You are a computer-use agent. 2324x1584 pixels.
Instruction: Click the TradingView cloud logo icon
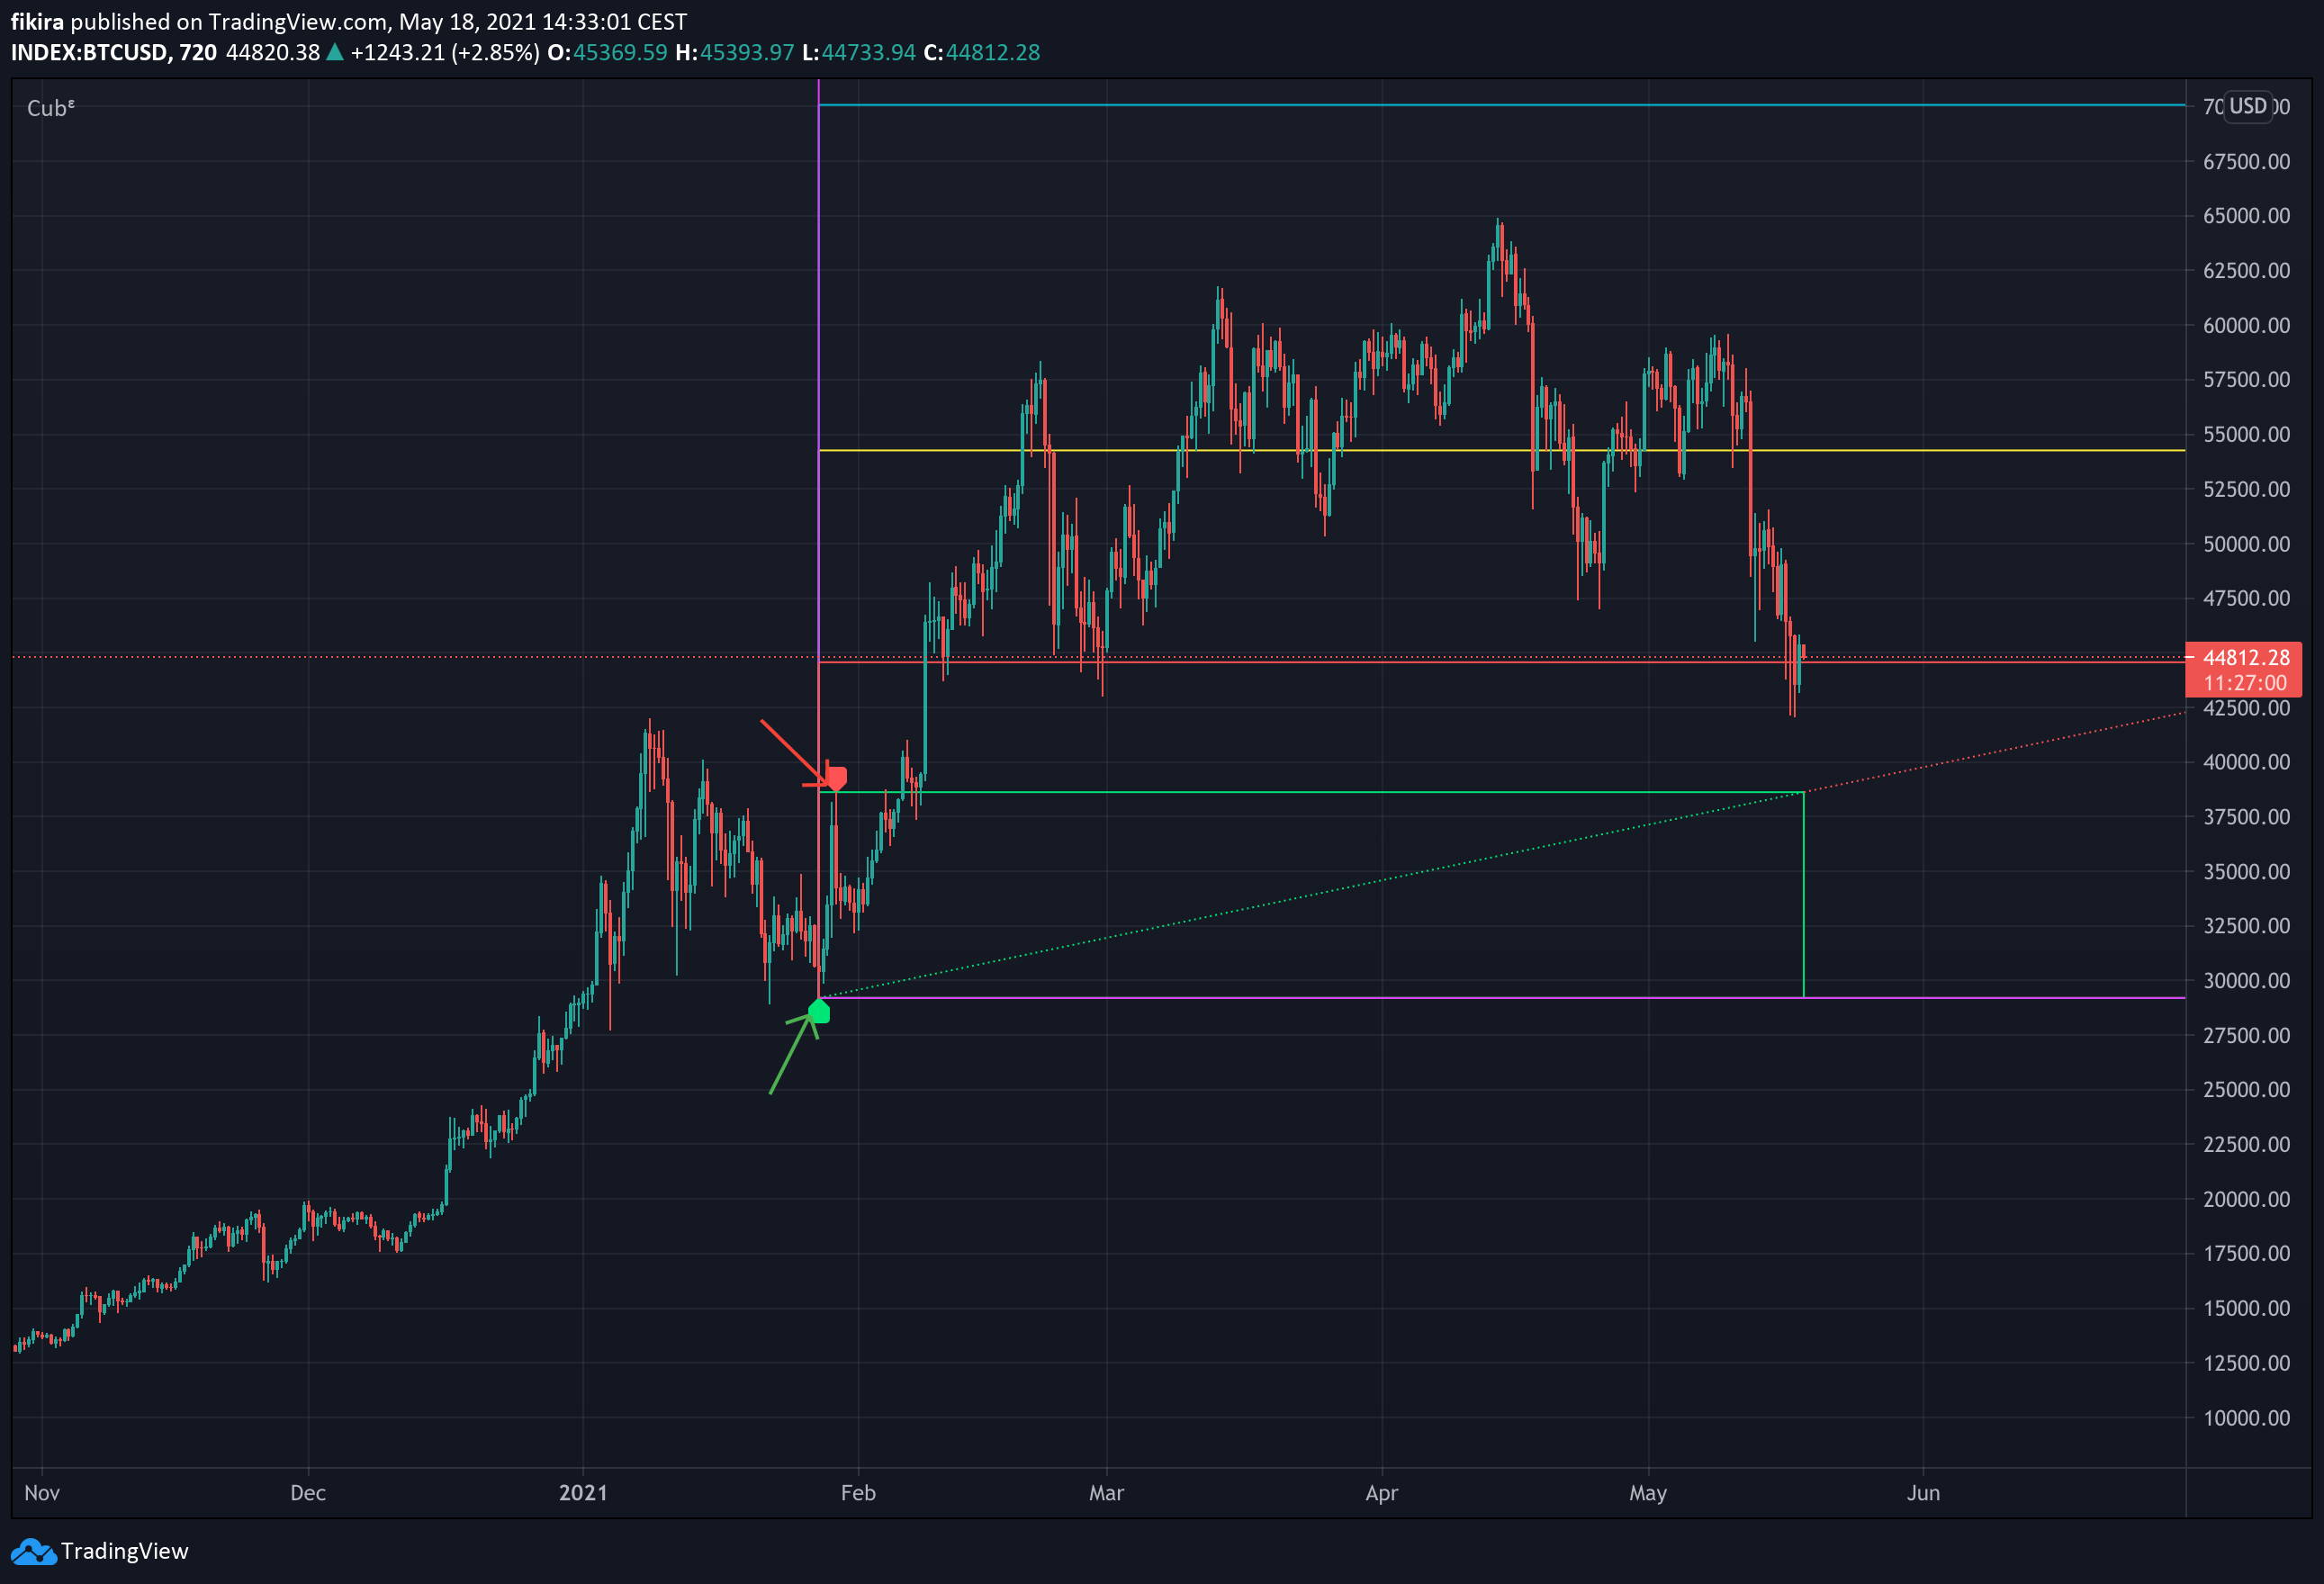point(33,1551)
